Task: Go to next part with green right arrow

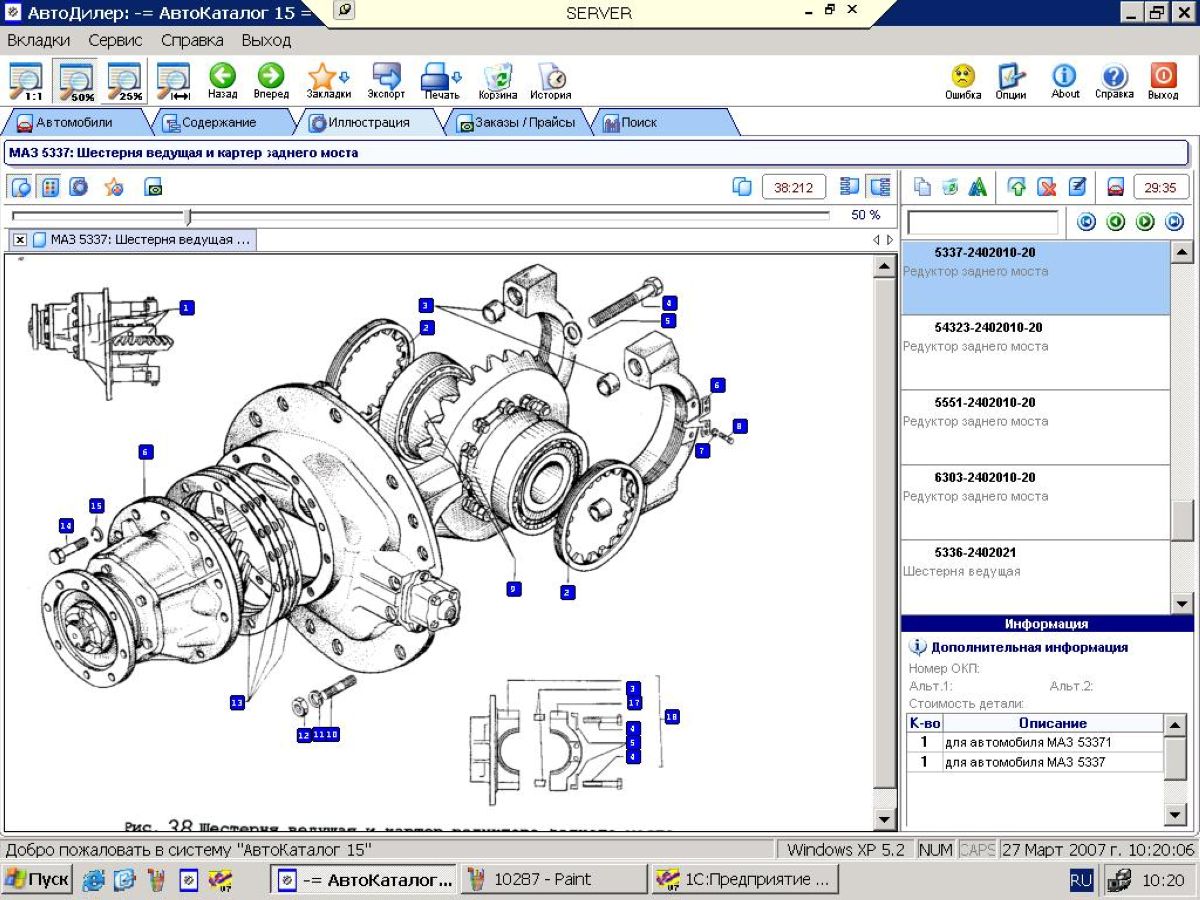Action: (x=1146, y=222)
